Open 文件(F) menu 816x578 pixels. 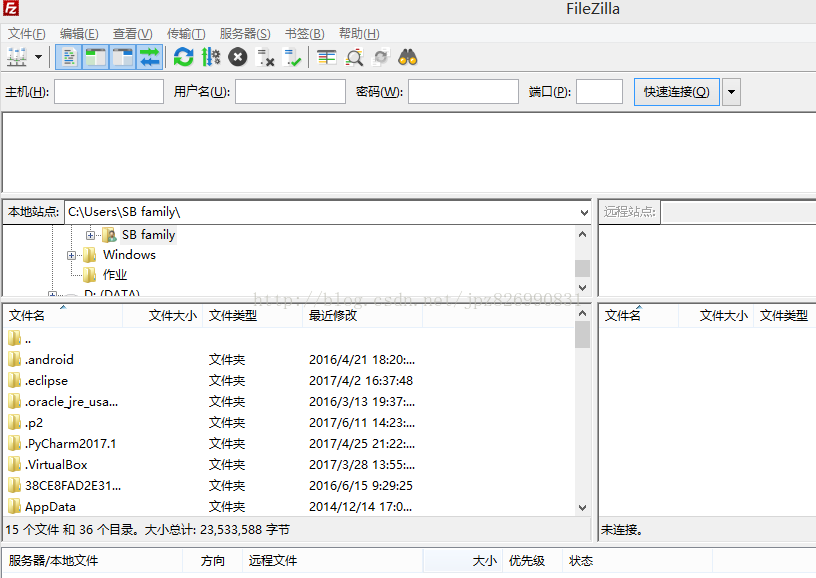[x=27, y=34]
